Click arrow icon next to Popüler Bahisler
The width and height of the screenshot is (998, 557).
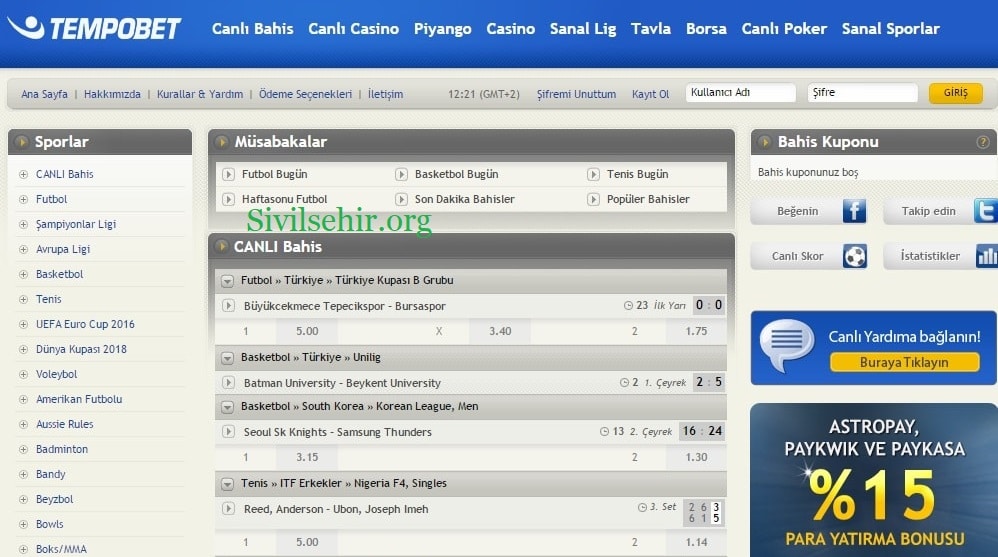(x=593, y=199)
